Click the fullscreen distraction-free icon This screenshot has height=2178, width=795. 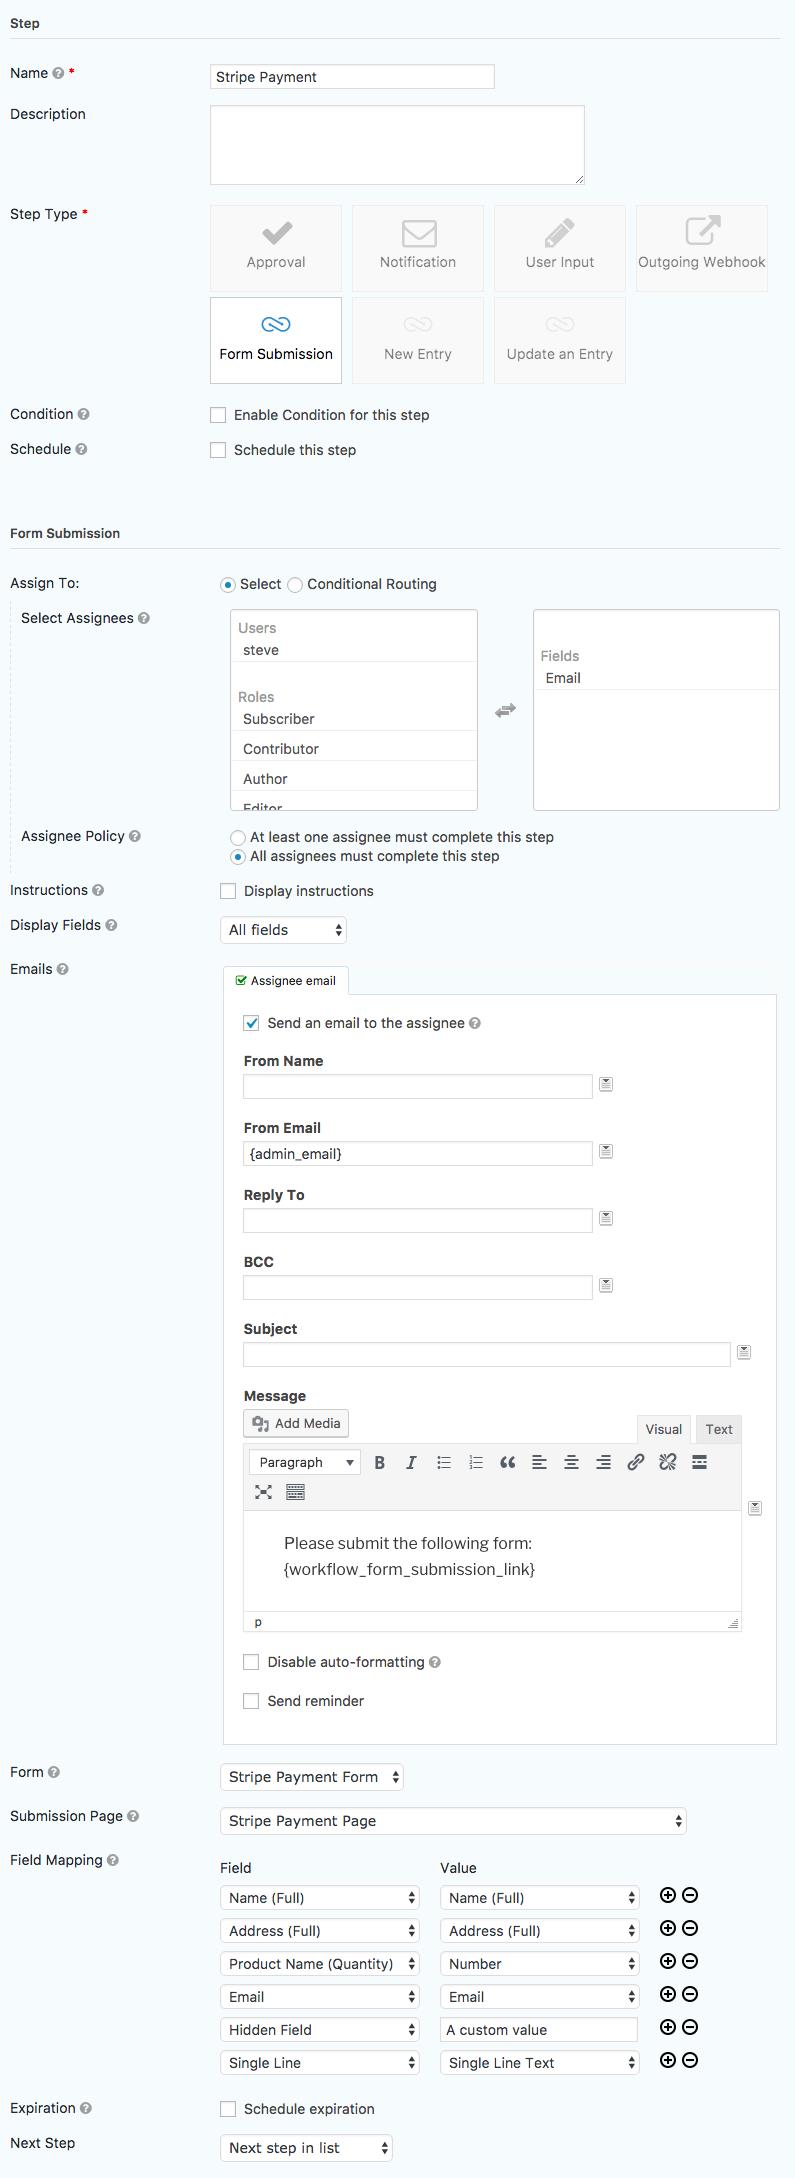tap(264, 1492)
